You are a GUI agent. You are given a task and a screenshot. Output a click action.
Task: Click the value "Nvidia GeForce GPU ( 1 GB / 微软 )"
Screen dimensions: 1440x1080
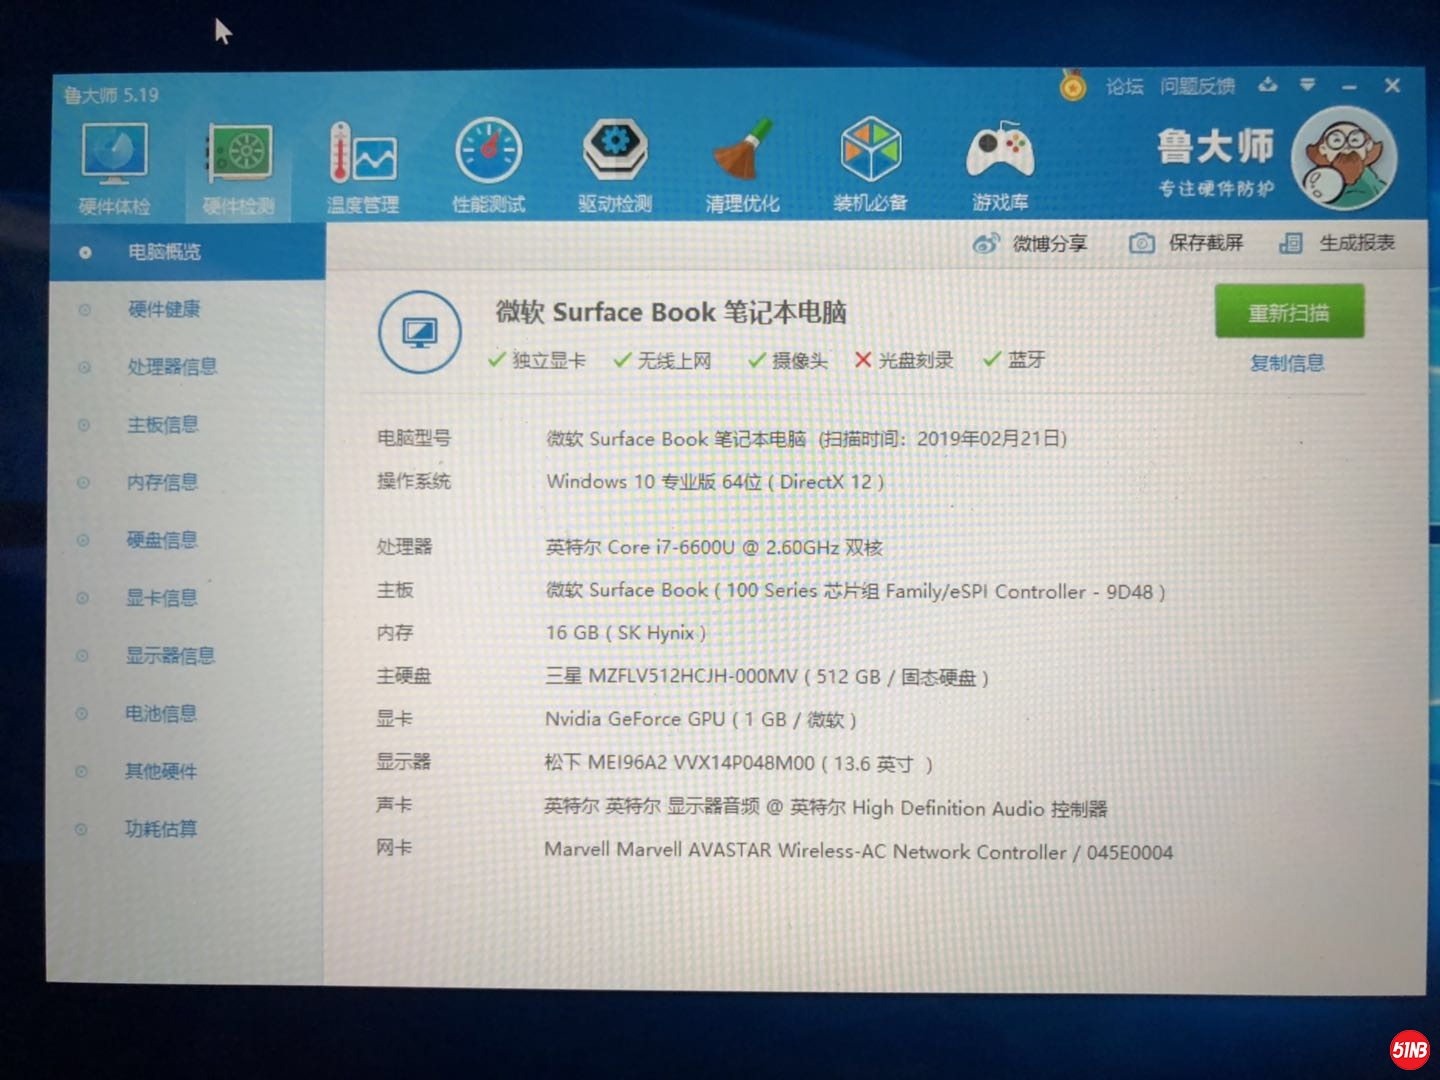point(700,719)
